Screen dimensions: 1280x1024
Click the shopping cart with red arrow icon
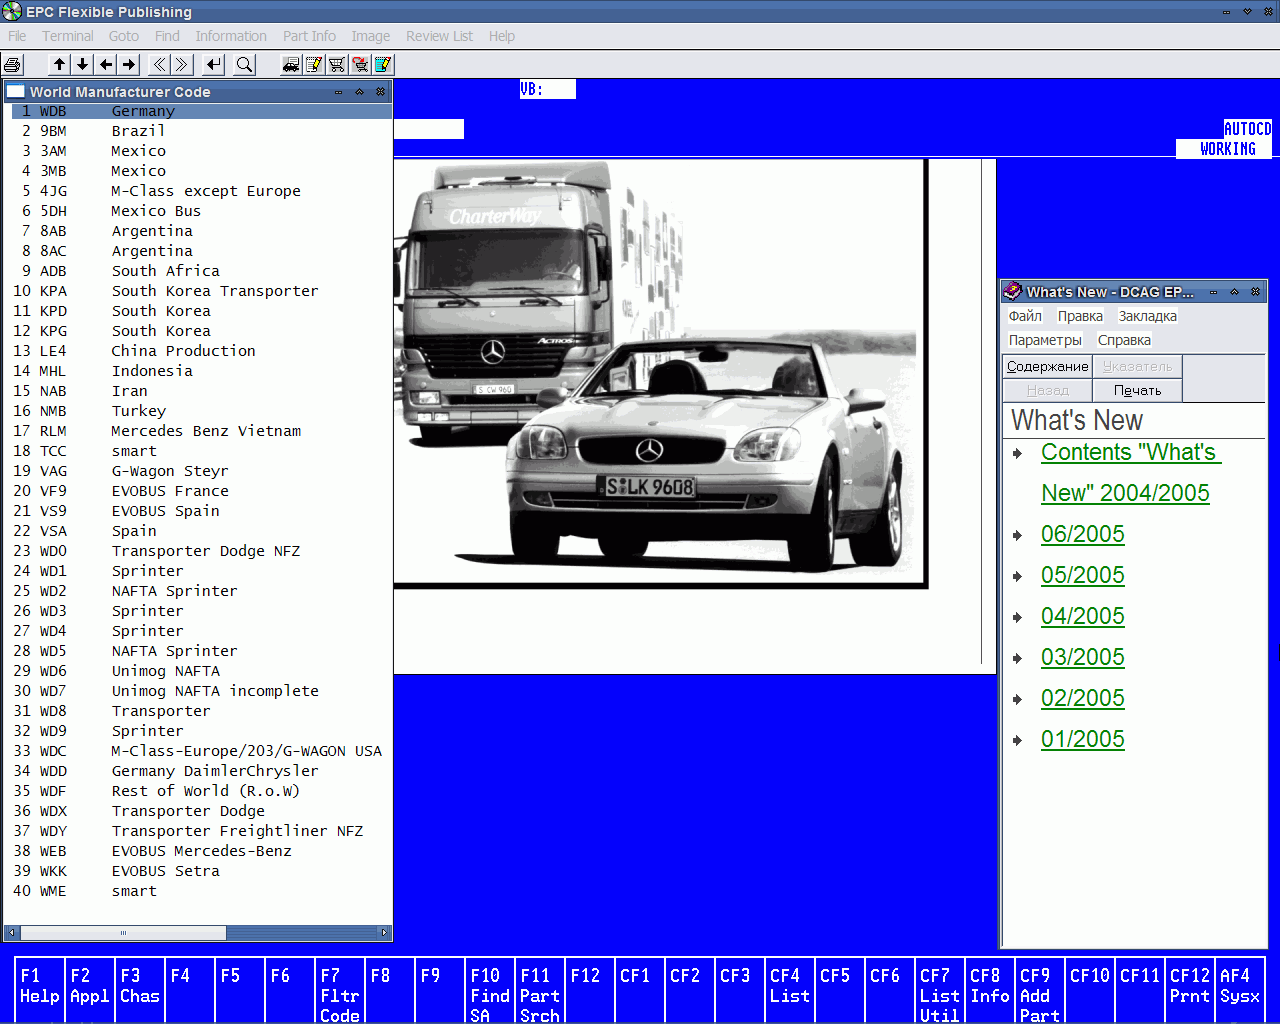[x=360, y=65]
